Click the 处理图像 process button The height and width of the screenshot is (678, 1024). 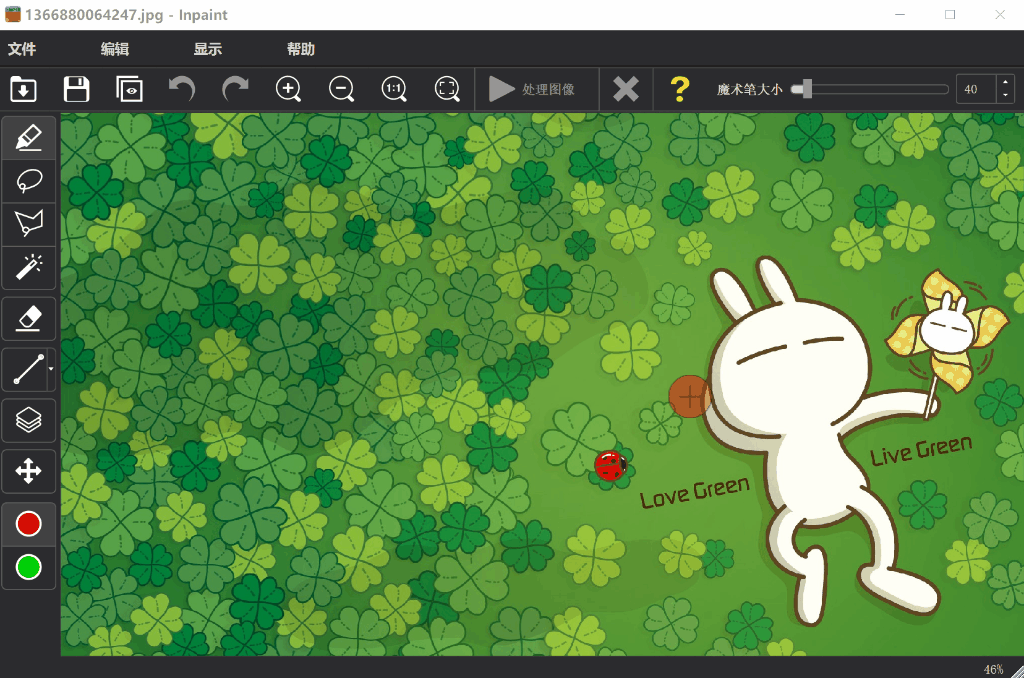[536, 89]
